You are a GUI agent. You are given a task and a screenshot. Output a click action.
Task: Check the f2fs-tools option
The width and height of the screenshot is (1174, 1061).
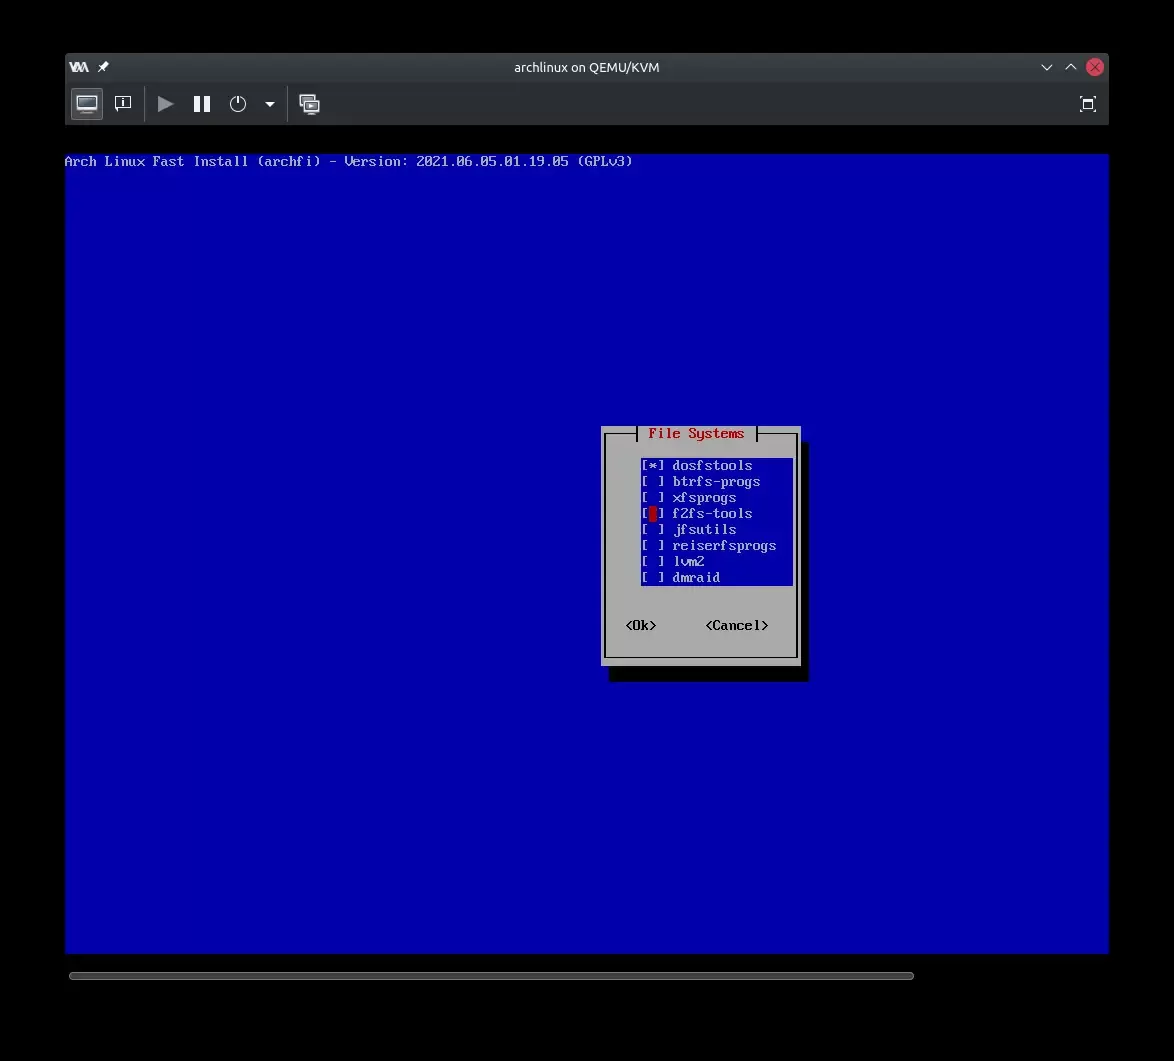click(x=653, y=514)
